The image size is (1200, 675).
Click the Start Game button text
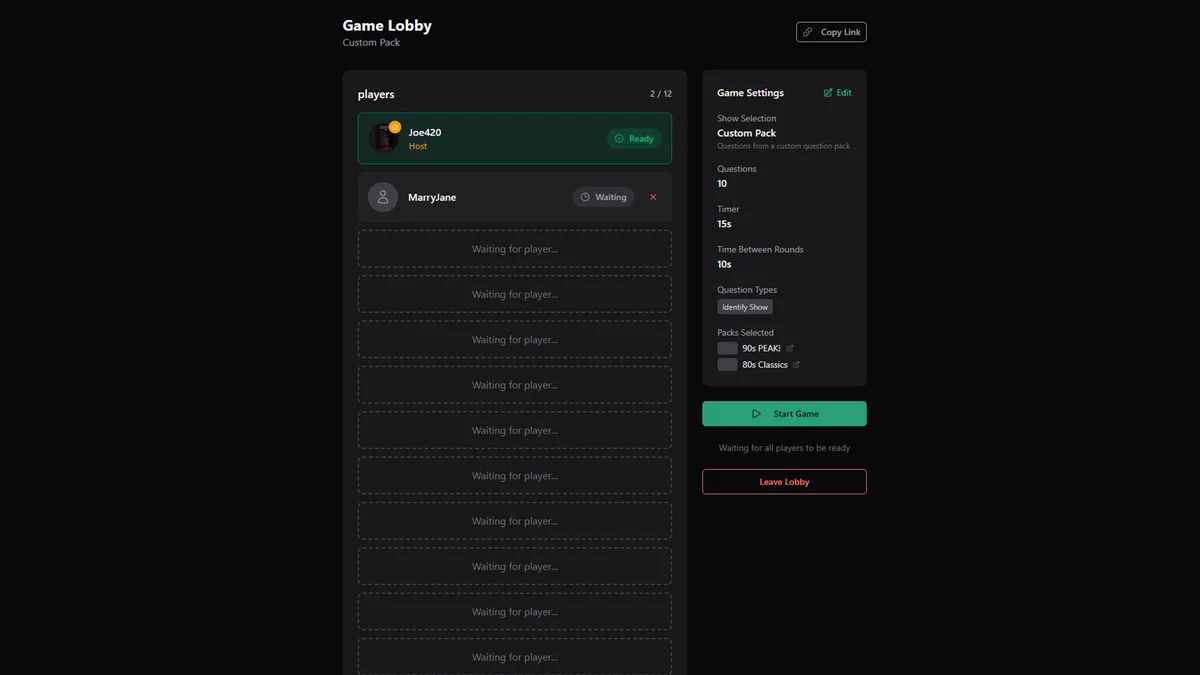pos(796,414)
